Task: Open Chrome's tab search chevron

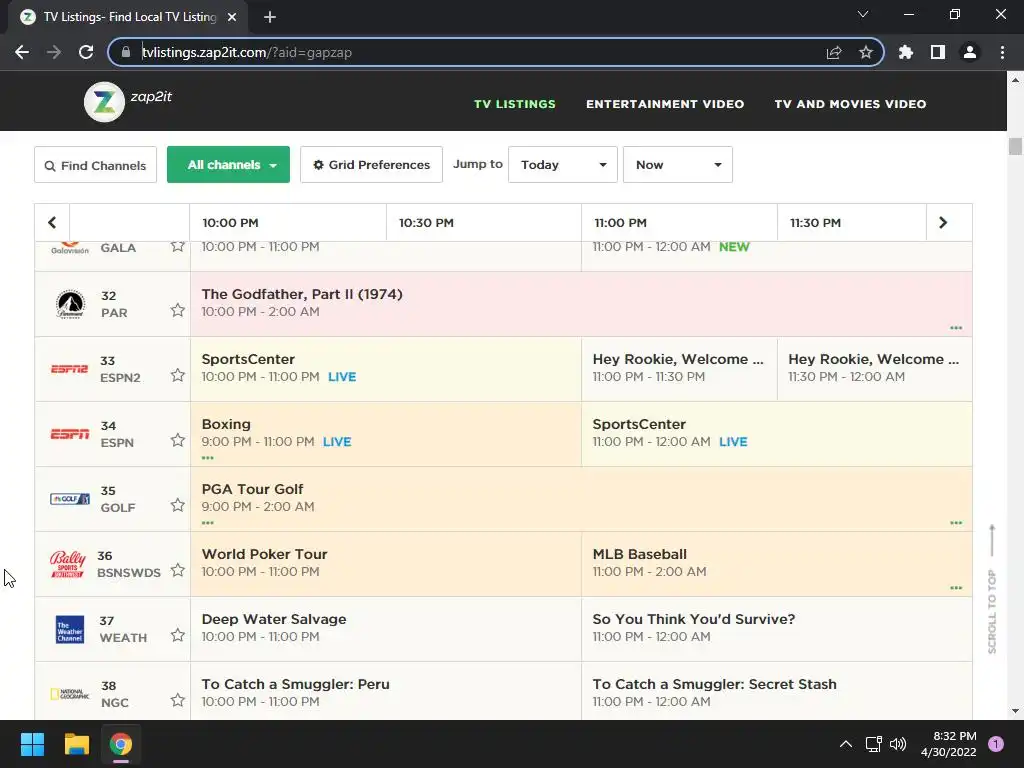Action: [863, 14]
